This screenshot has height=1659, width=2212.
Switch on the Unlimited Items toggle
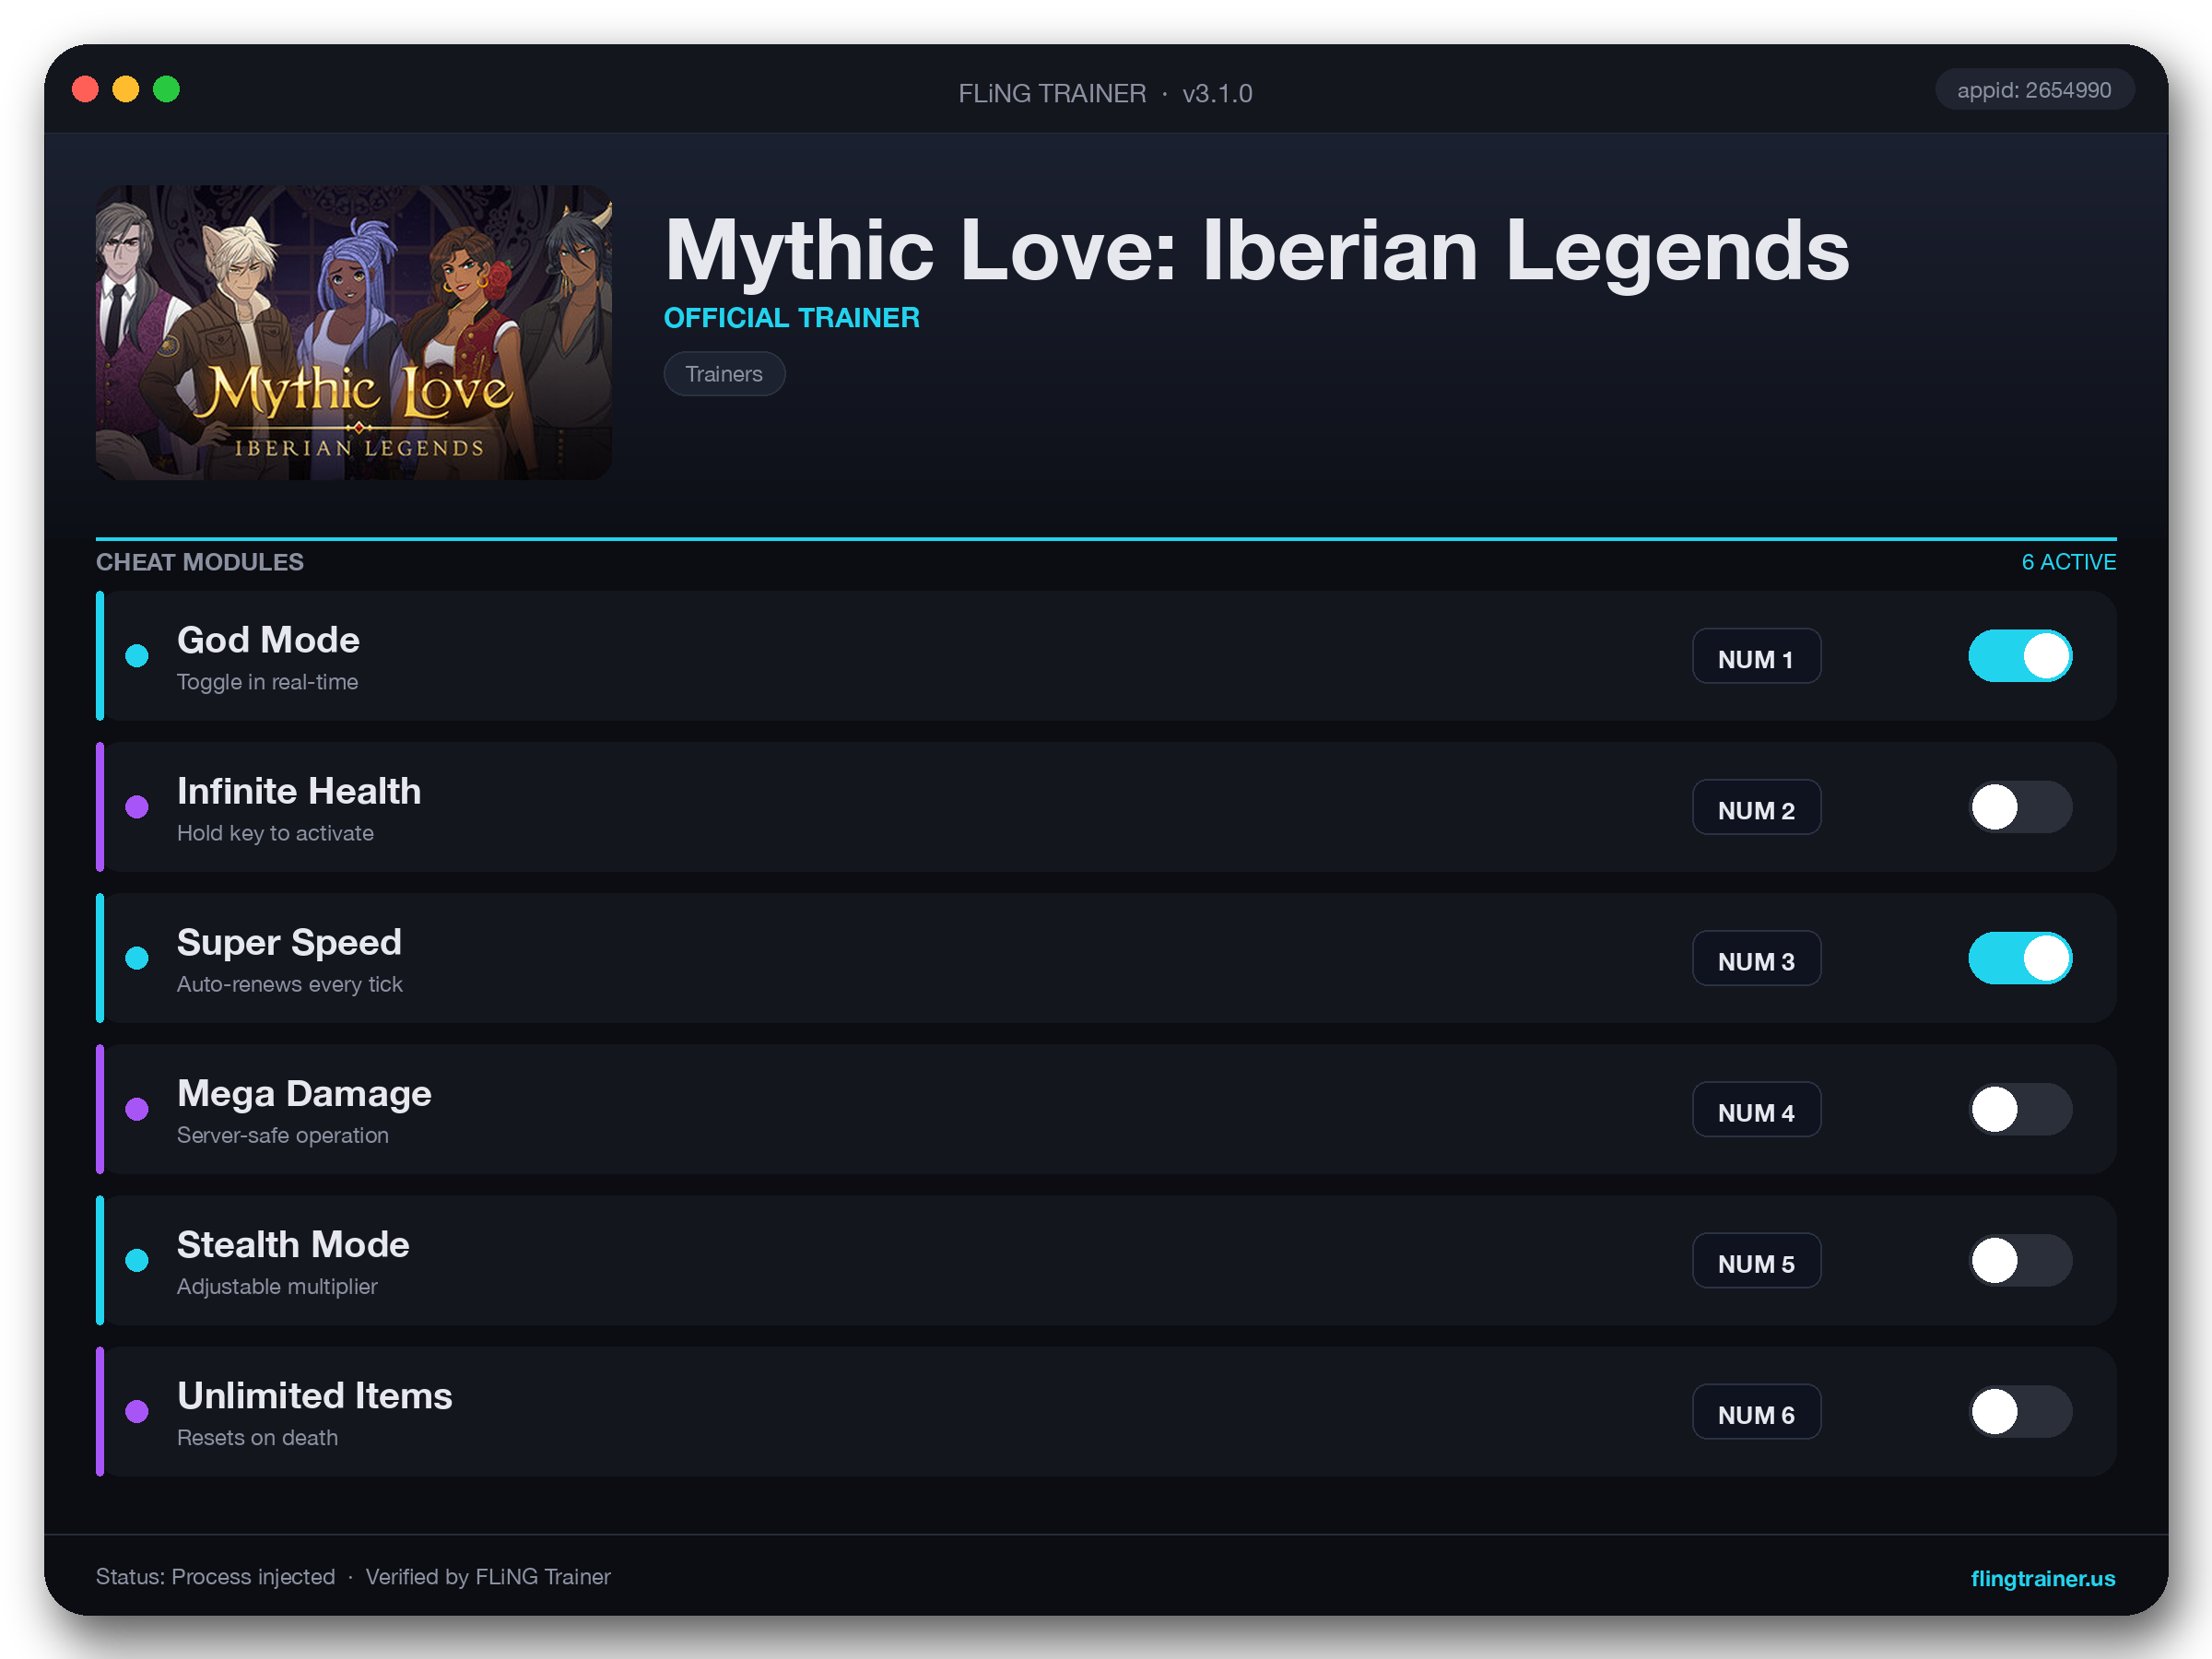[x=2019, y=1411]
